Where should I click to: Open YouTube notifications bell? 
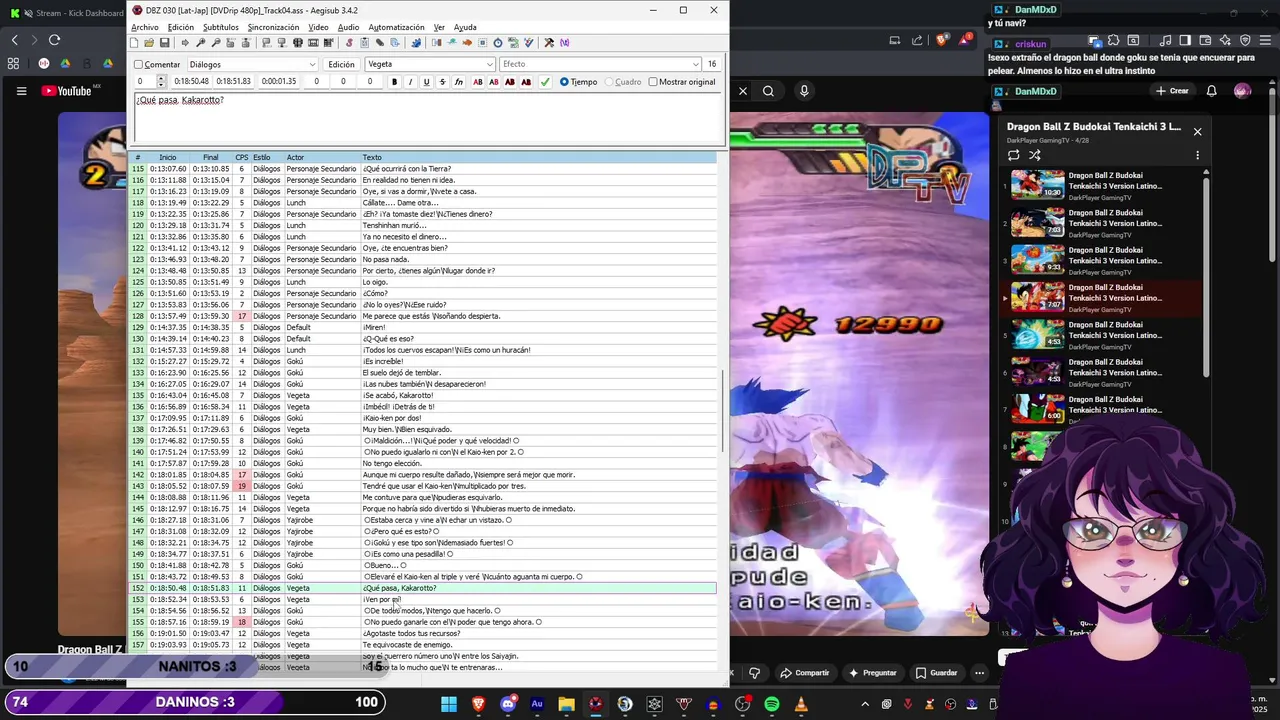[1211, 91]
